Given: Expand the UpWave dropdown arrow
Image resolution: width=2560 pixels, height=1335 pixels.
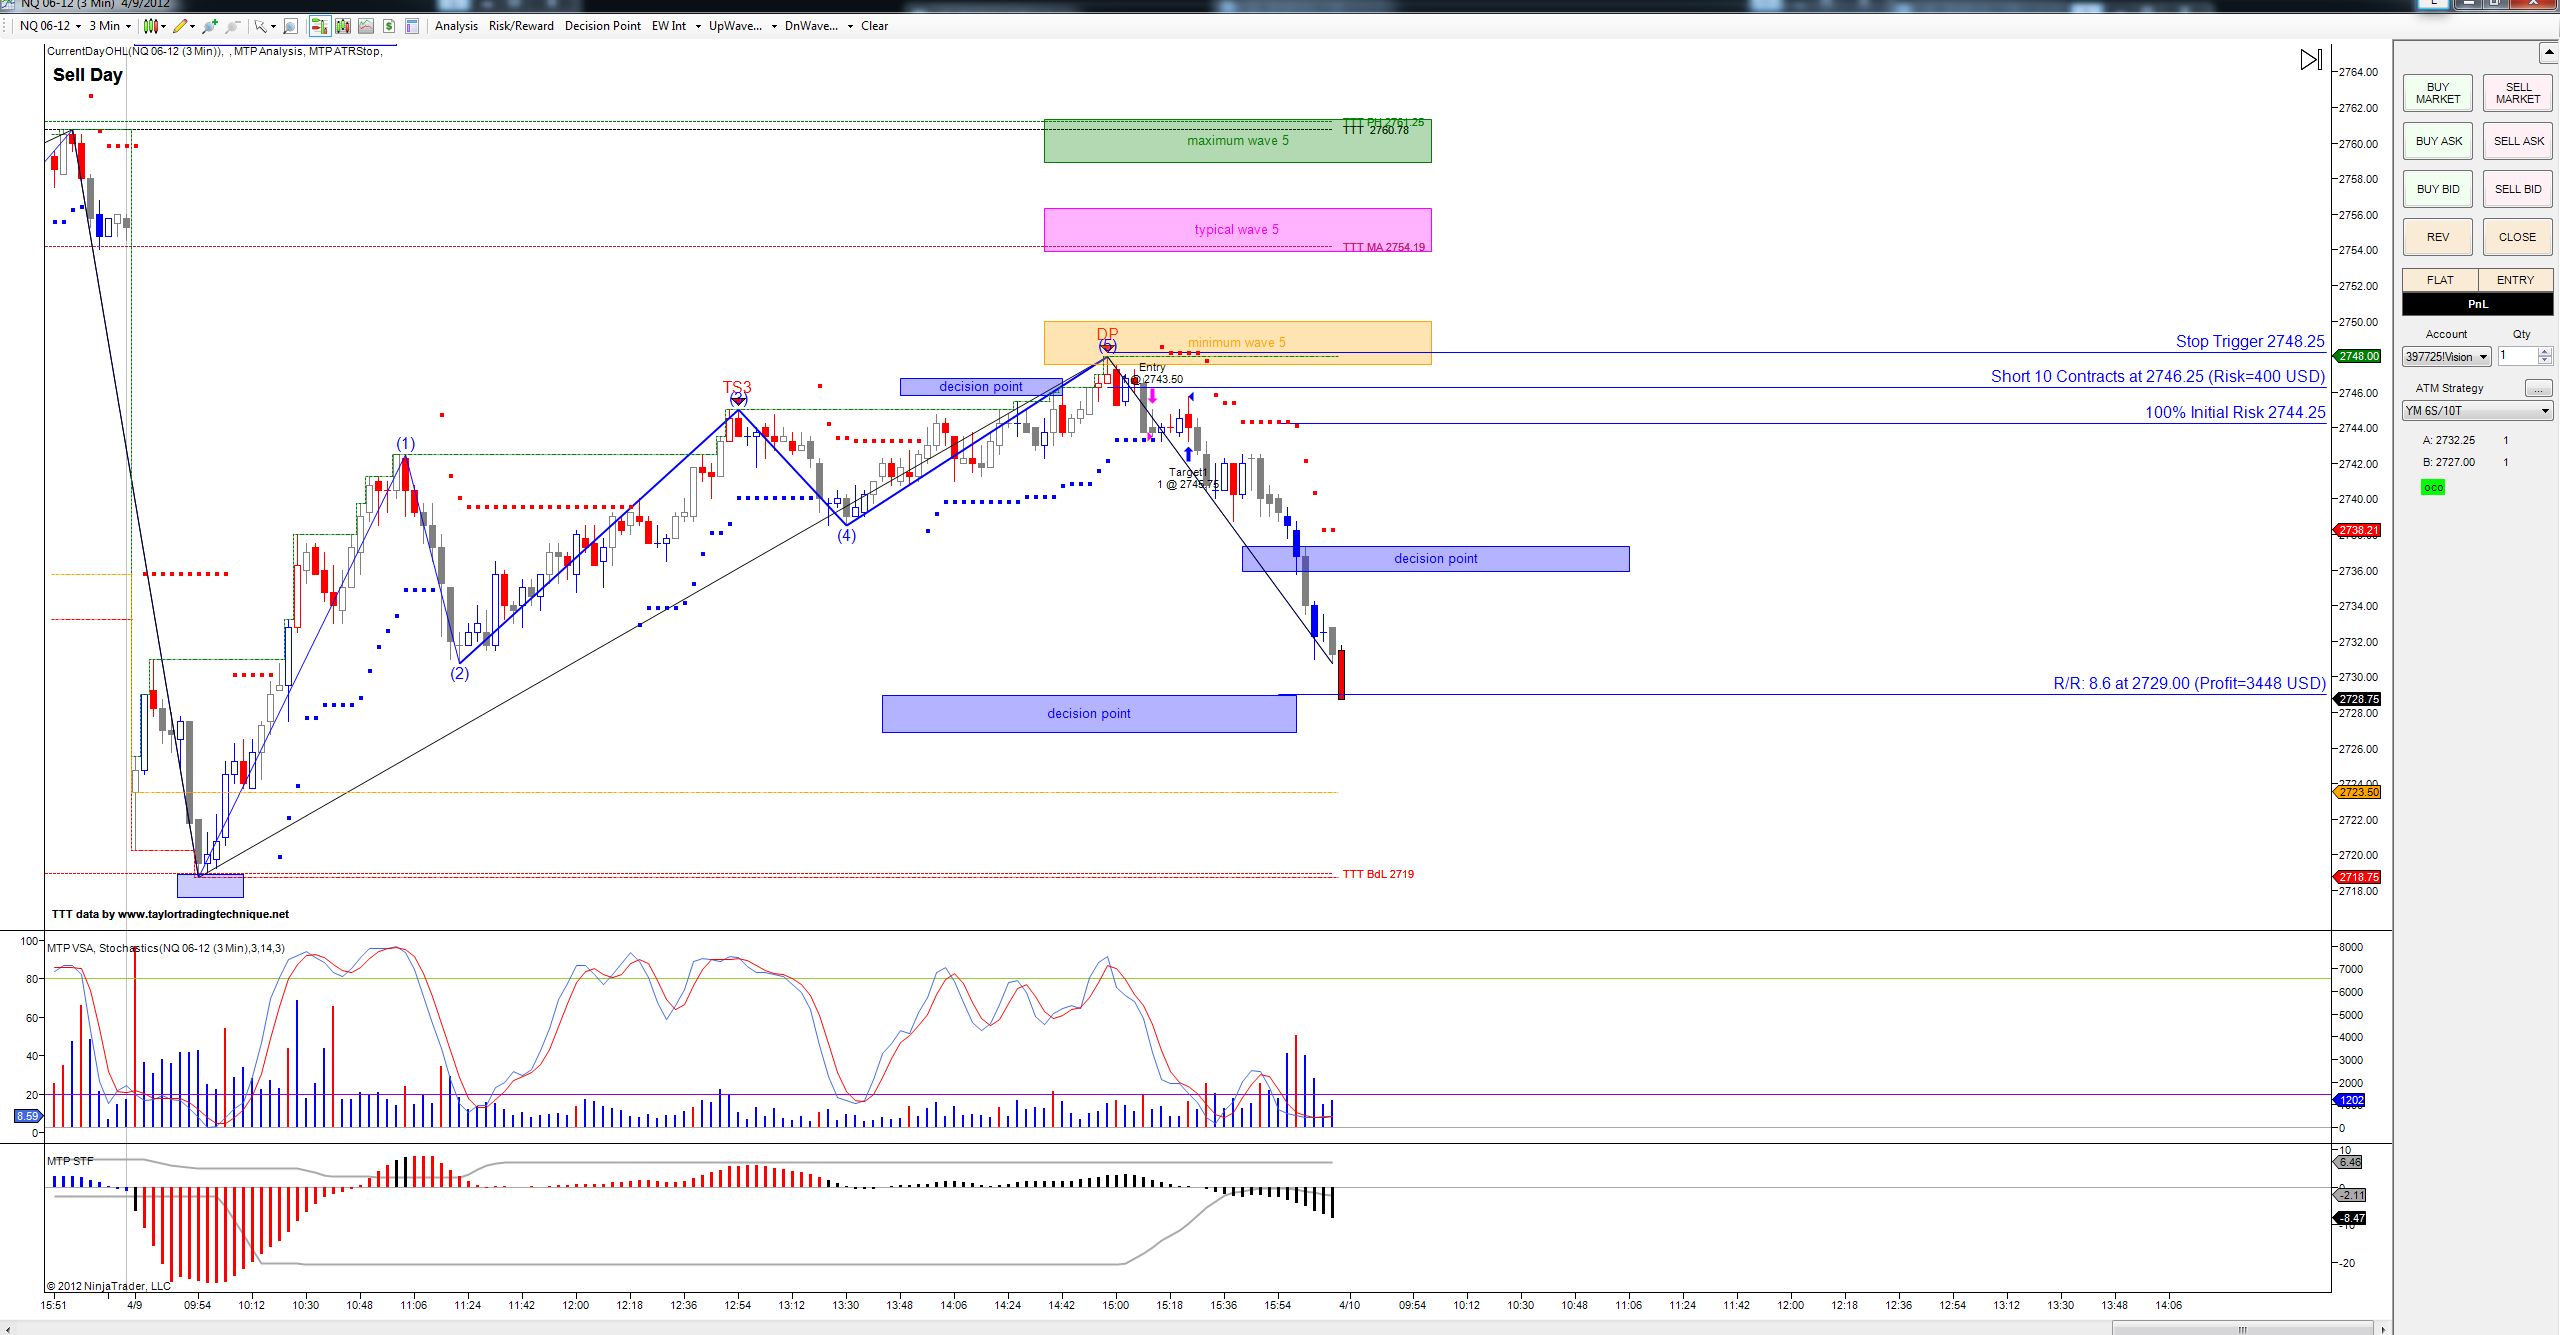Looking at the screenshot, I should pos(774,26).
